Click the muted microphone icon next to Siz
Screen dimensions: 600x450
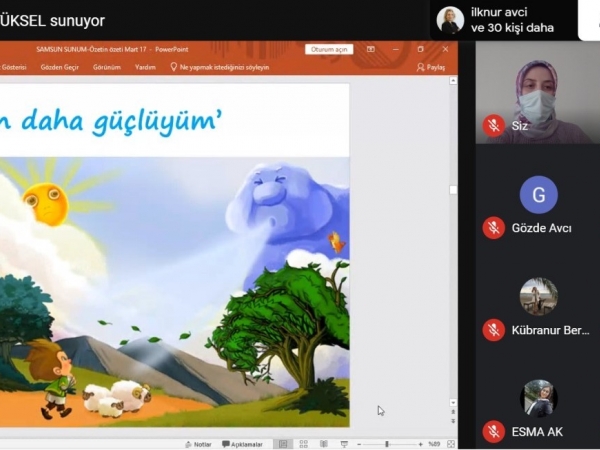click(494, 126)
